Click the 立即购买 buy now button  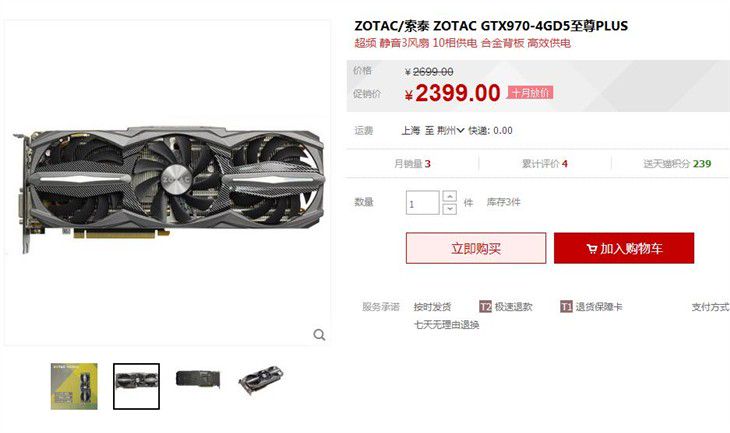476,248
